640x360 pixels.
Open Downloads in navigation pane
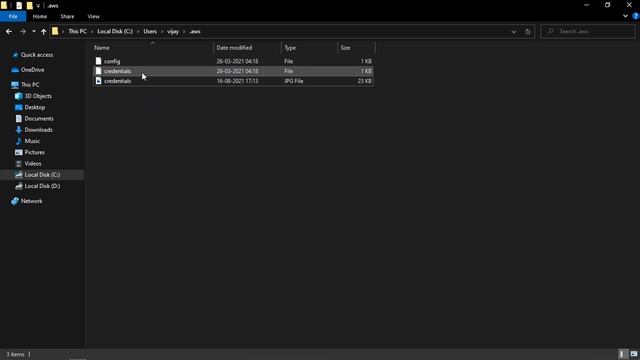pos(38,130)
